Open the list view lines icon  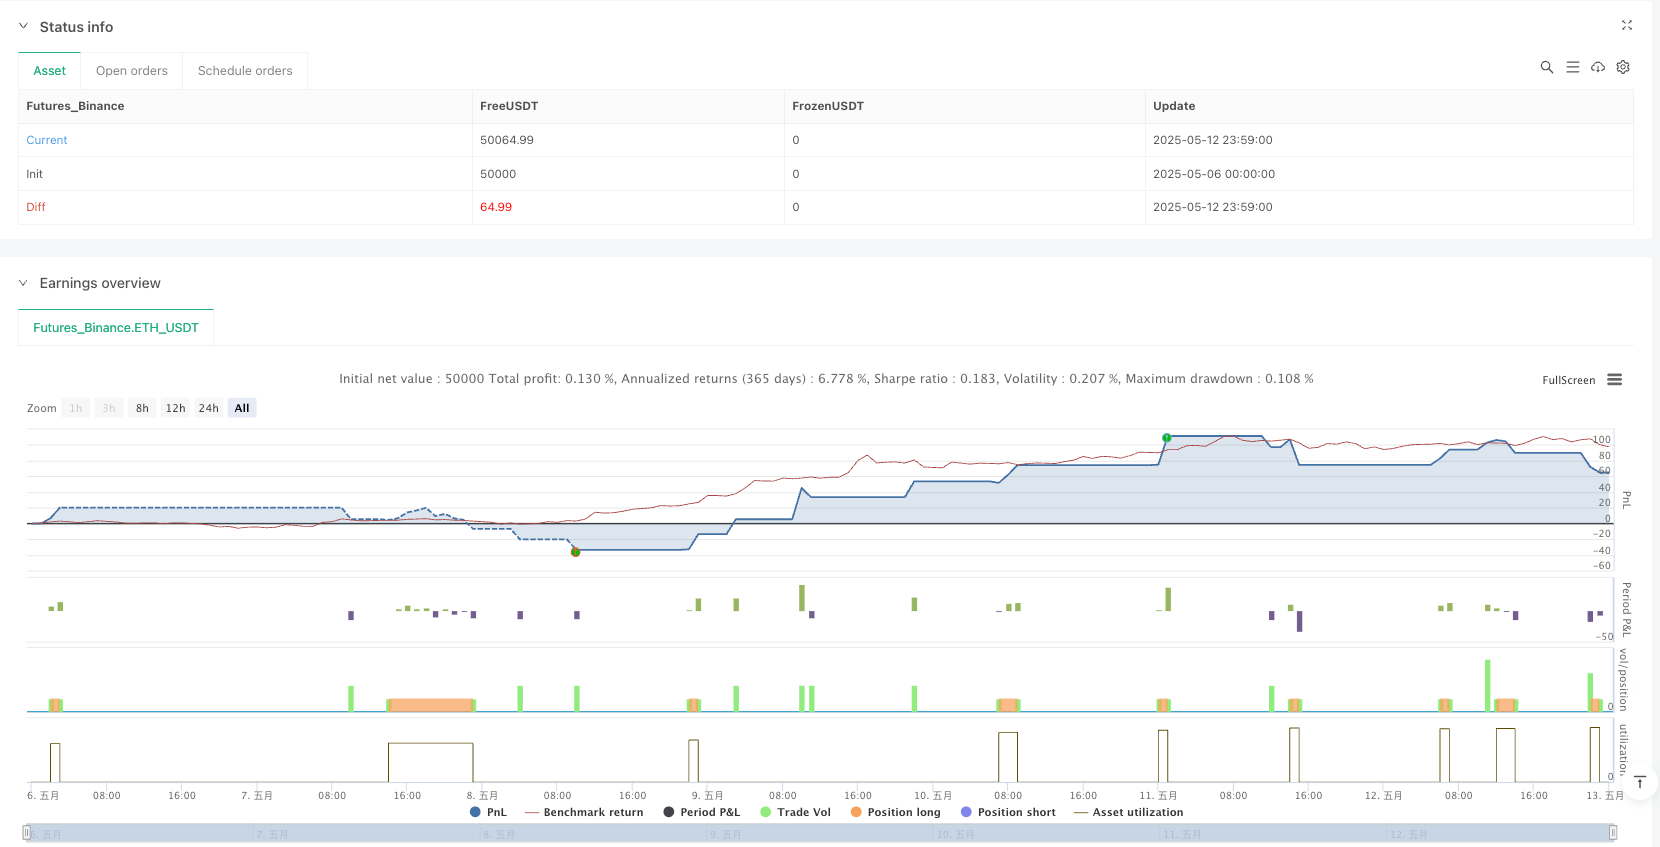coord(1572,67)
